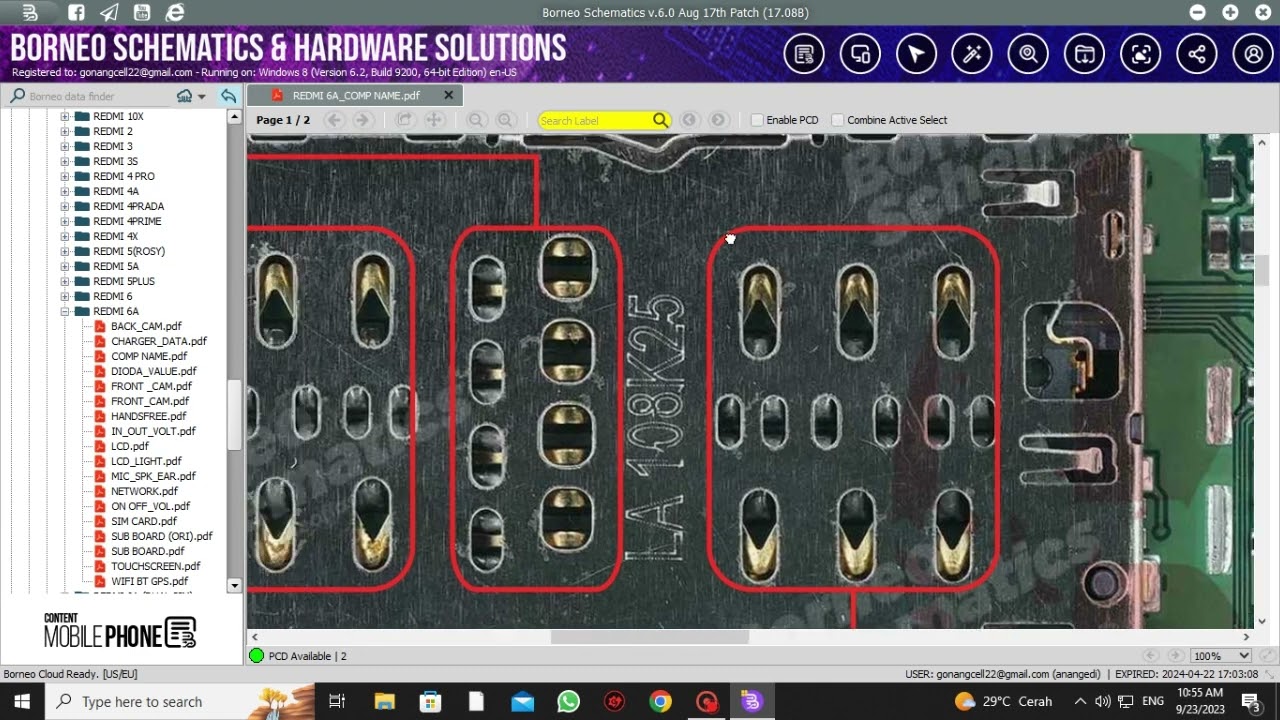Click the rotate page icon
Screen dimensions: 1280x720
[x=405, y=120]
